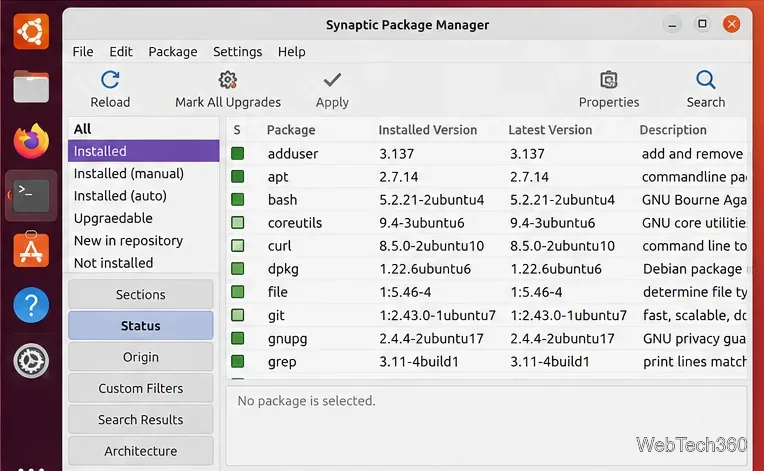Click 'No package is selected.' details text
Image resolution: width=764 pixels, height=471 pixels.
[306, 401]
